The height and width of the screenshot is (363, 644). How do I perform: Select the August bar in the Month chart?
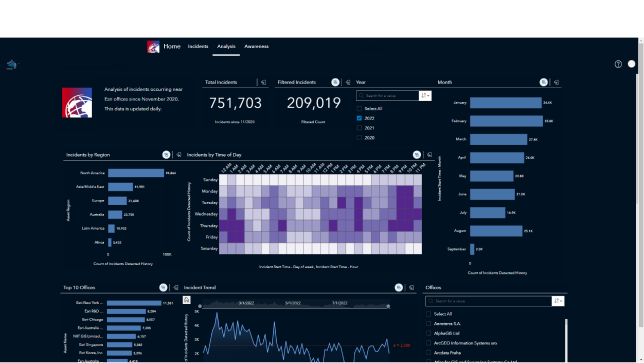[496, 231]
